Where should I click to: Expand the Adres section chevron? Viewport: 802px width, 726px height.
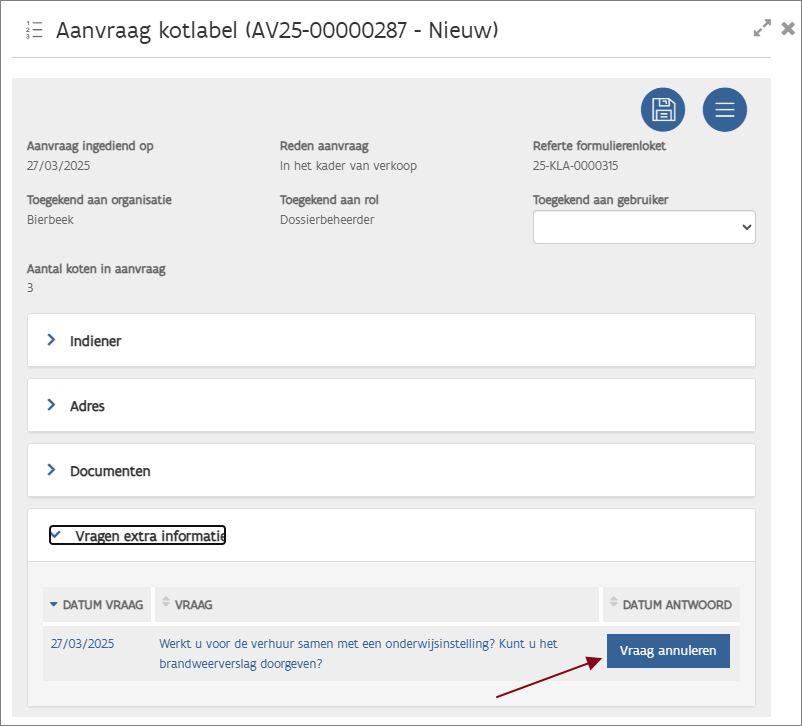(x=51, y=406)
